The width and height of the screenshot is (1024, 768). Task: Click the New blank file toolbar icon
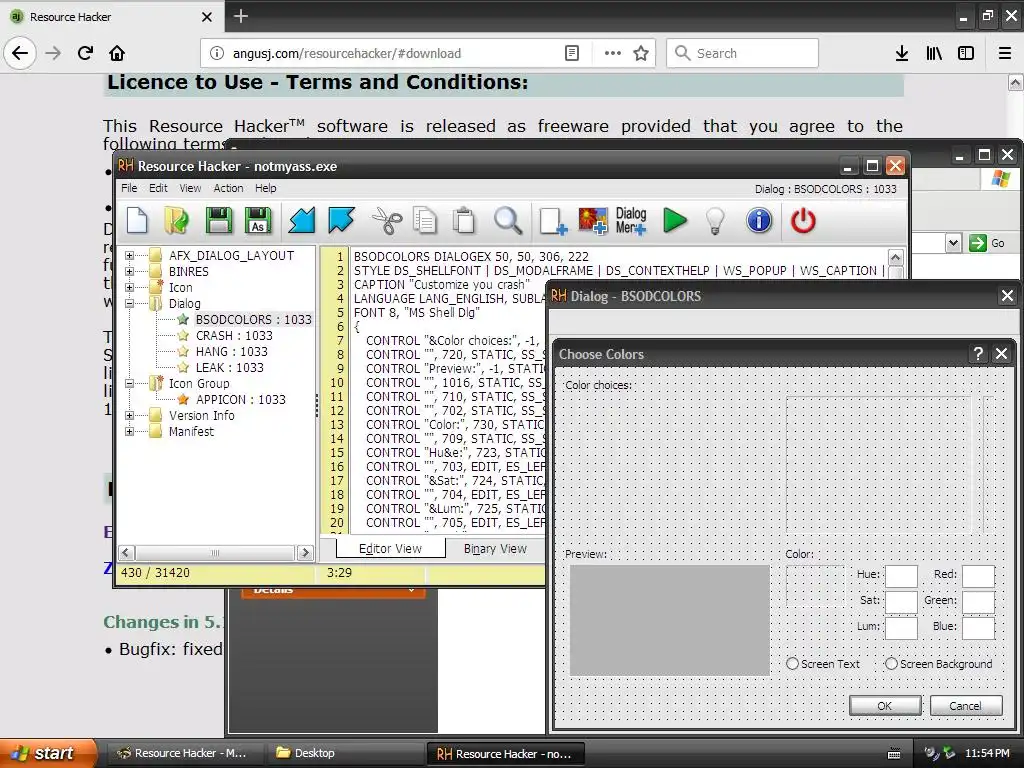(x=137, y=221)
